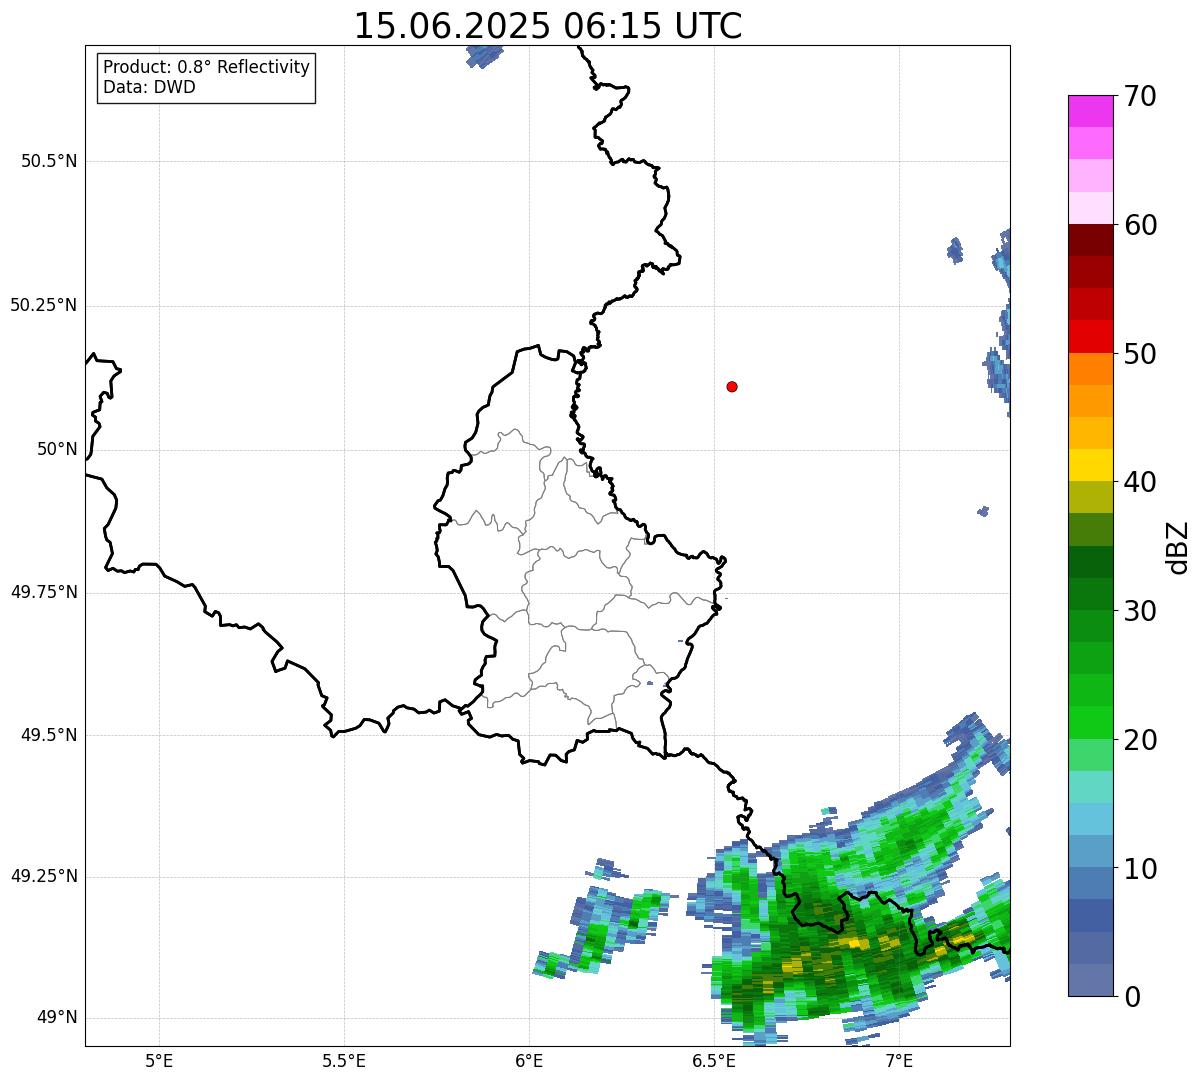The width and height of the screenshot is (1202, 1081).
Task: Click the 49.25°N latitude label
Action: coord(43,876)
